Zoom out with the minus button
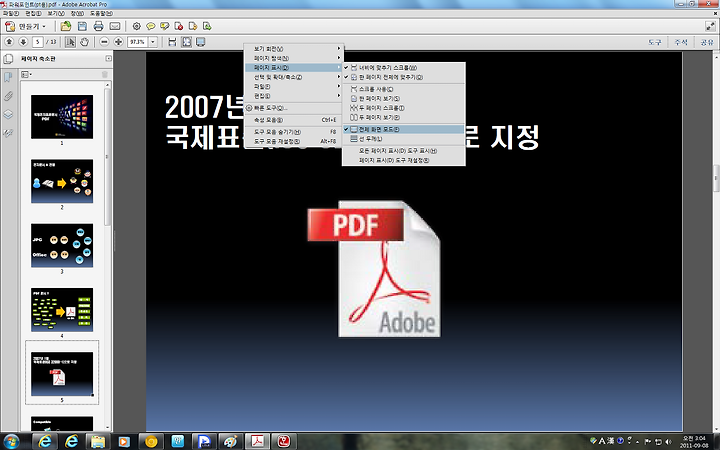The height and width of the screenshot is (450, 720). pyautogui.click(x=104, y=42)
